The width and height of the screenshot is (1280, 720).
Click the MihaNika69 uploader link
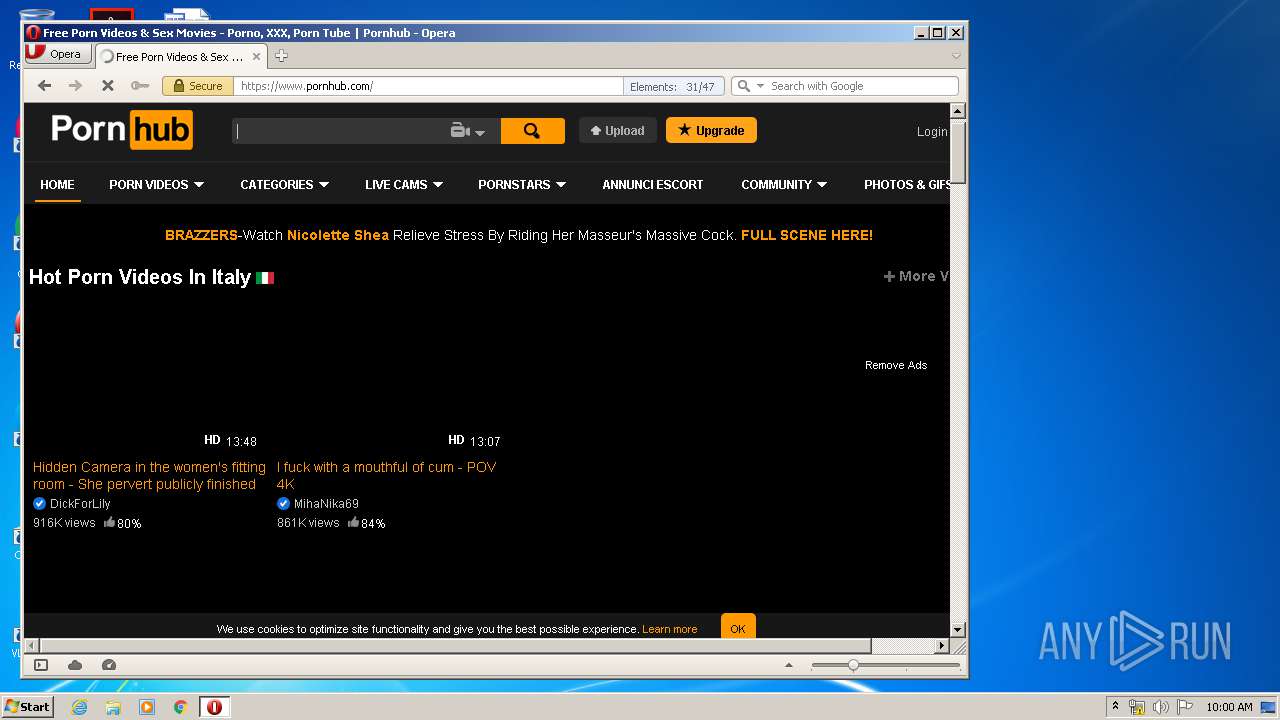tap(326, 504)
